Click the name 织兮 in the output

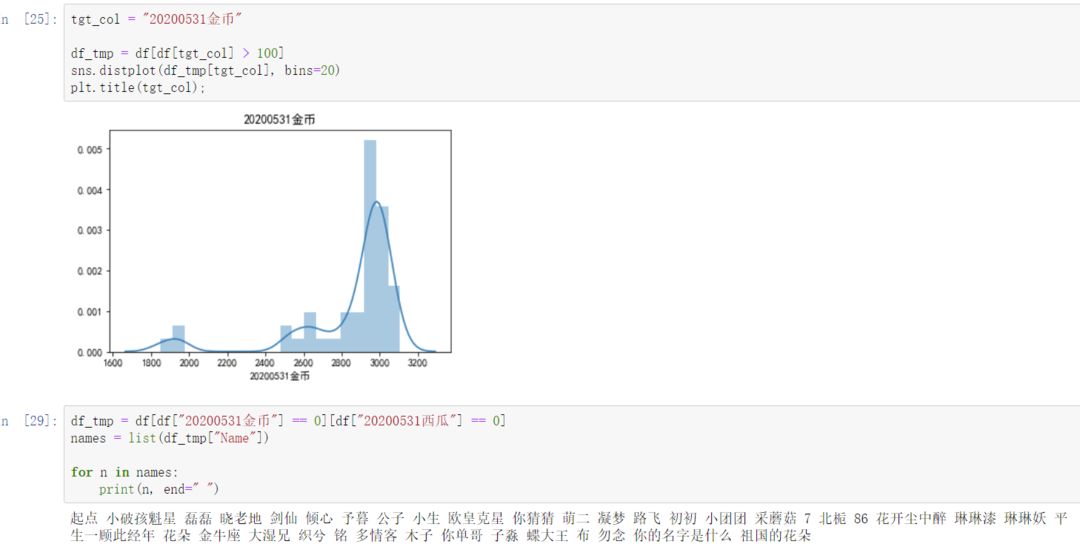click(313, 535)
